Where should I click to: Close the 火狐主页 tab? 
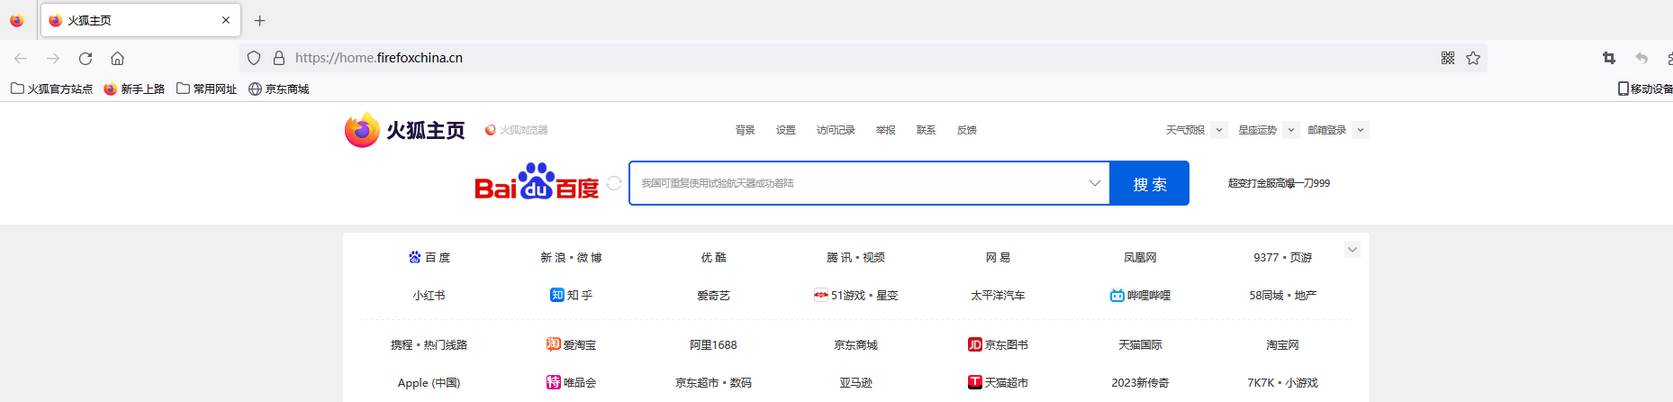tap(226, 20)
